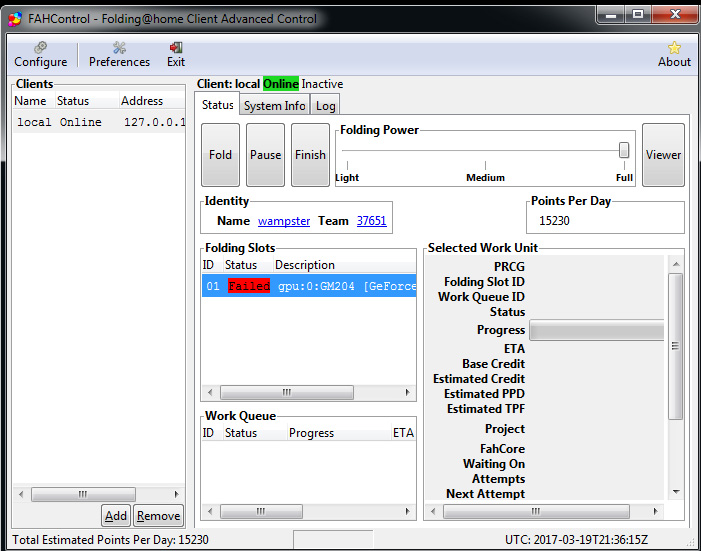Click the UTC timestamp in status bar
Image resolution: width=701 pixels, height=551 pixels.
coord(576,540)
